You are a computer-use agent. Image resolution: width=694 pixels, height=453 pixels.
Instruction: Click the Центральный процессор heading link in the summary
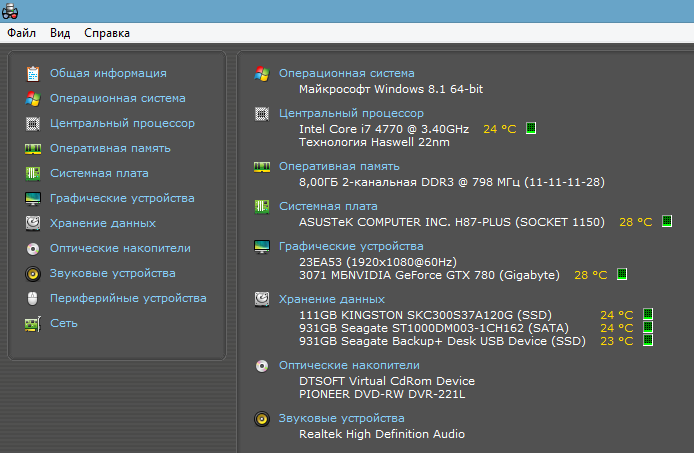tap(337, 113)
